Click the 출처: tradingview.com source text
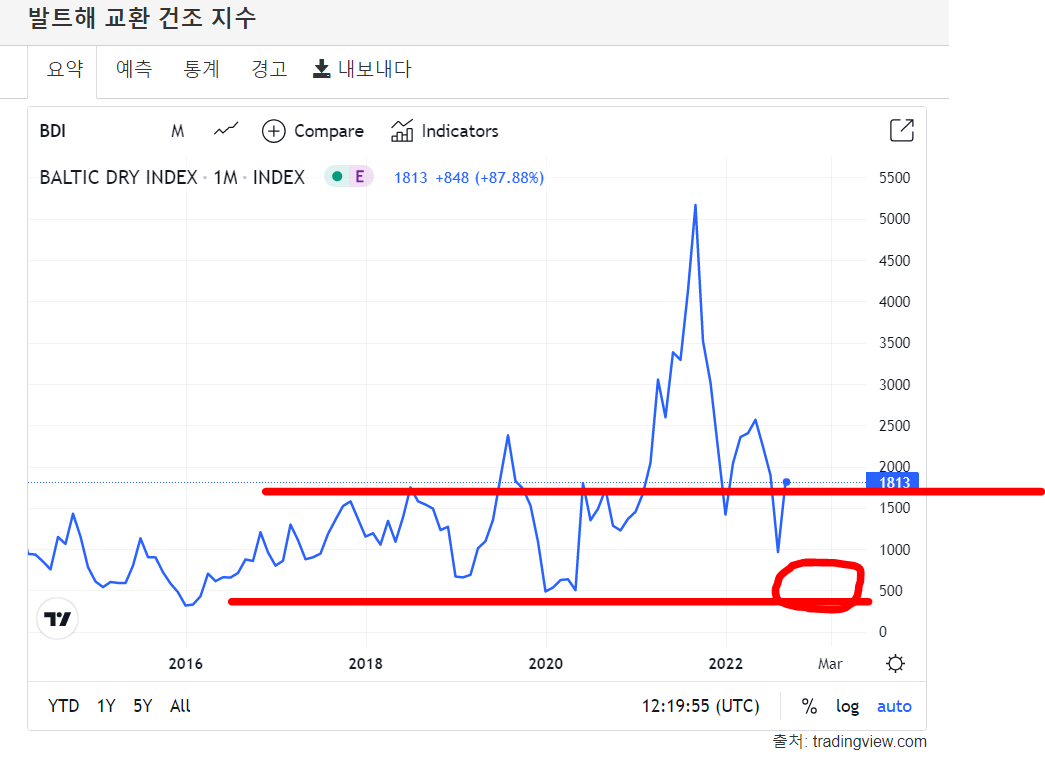Screen dimensions: 1045x763 click(x=849, y=742)
